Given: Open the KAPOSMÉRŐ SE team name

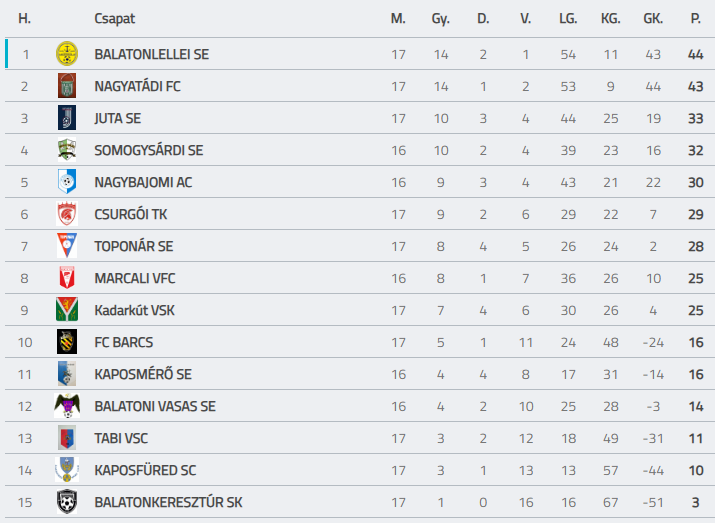Looking at the screenshot, I should pos(143,374).
